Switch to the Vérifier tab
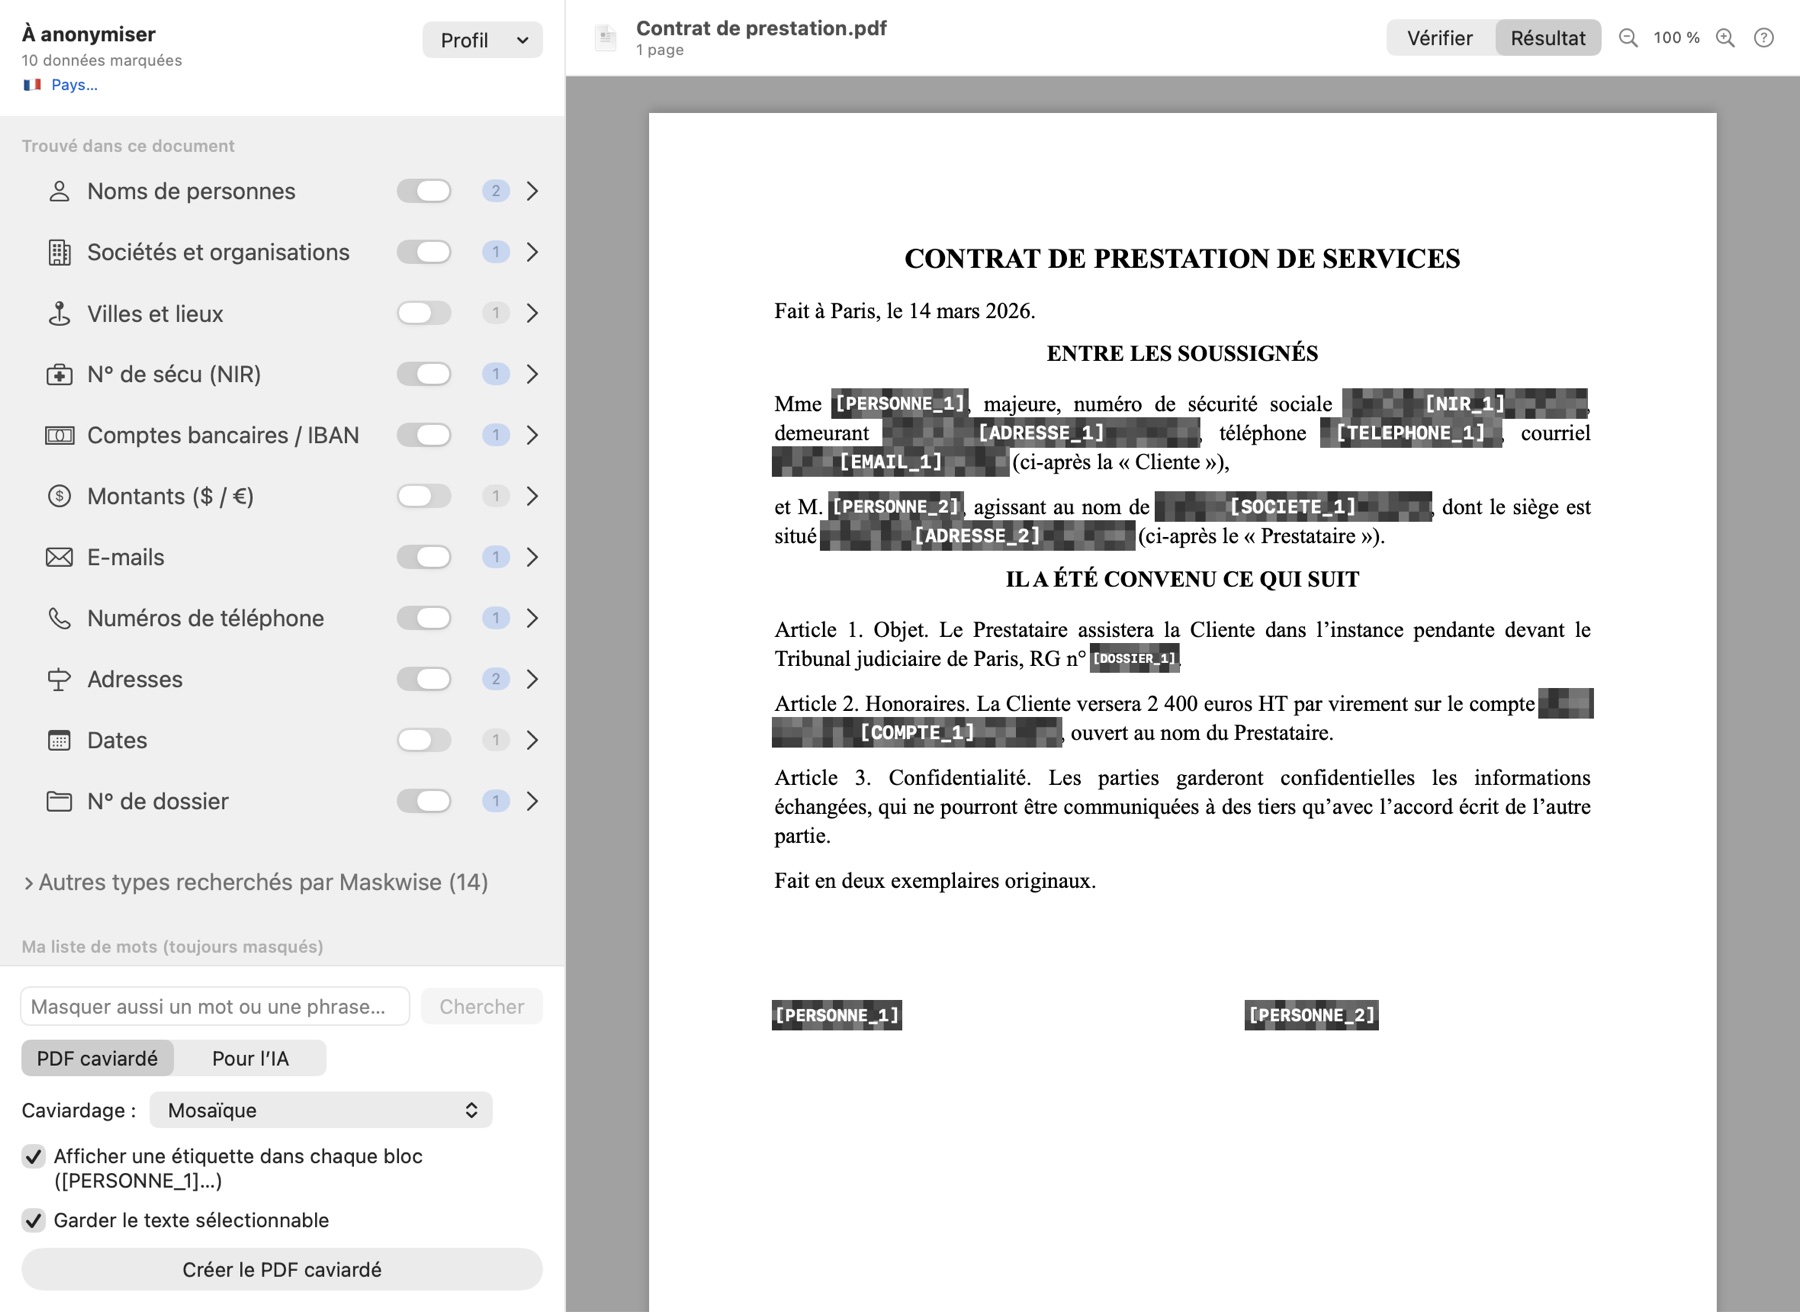 (1440, 38)
